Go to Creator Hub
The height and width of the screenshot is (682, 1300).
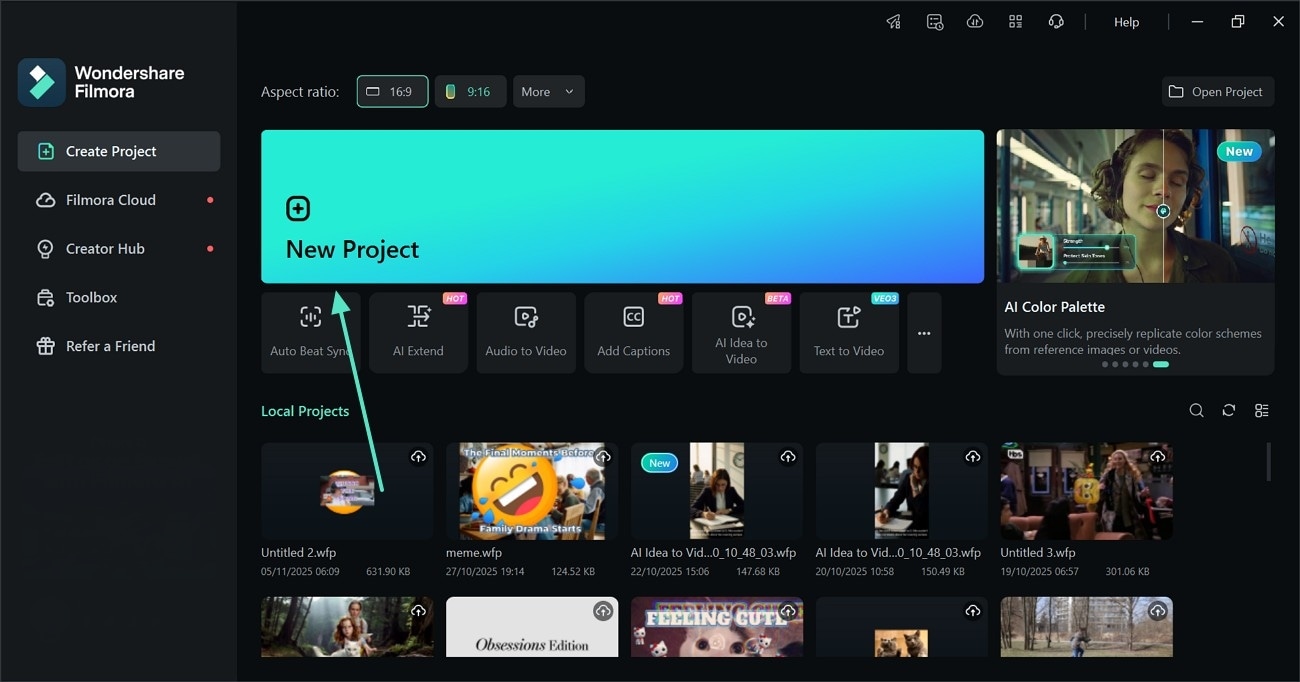pos(119,249)
